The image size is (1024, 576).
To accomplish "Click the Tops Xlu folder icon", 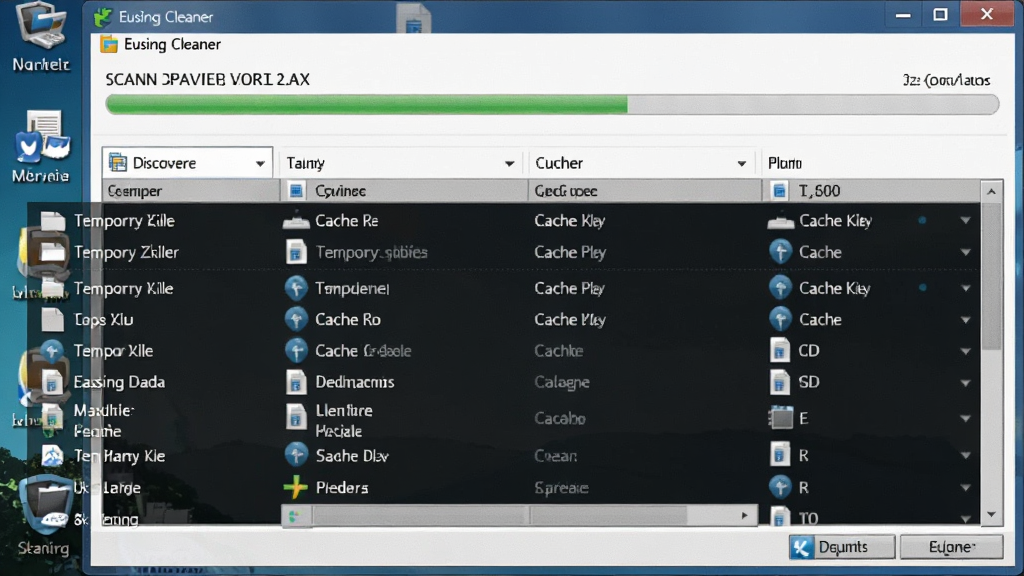I will click(x=52, y=319).
